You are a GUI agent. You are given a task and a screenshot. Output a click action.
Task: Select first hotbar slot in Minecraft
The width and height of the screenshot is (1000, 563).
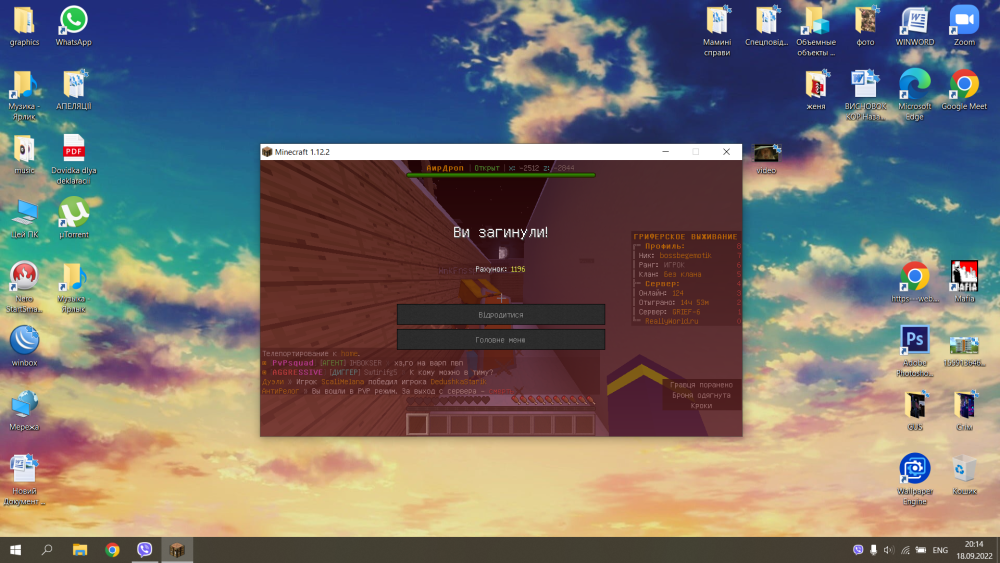click(417, 424)
